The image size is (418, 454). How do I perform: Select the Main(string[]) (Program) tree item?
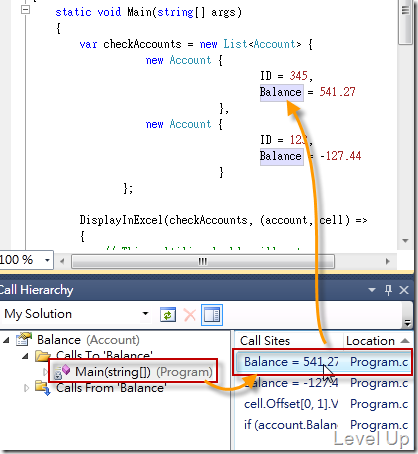(143, 372)
